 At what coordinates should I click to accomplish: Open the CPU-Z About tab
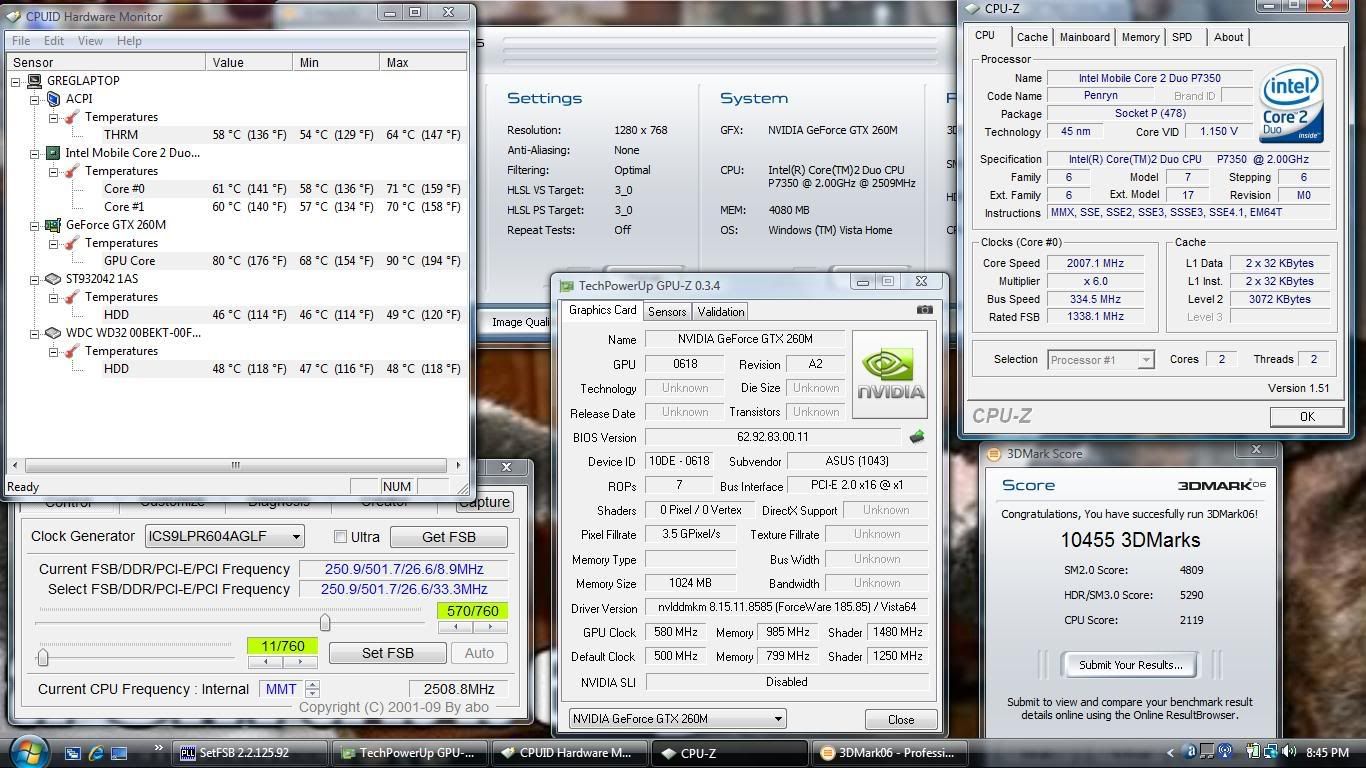[x=1228, y=37]
